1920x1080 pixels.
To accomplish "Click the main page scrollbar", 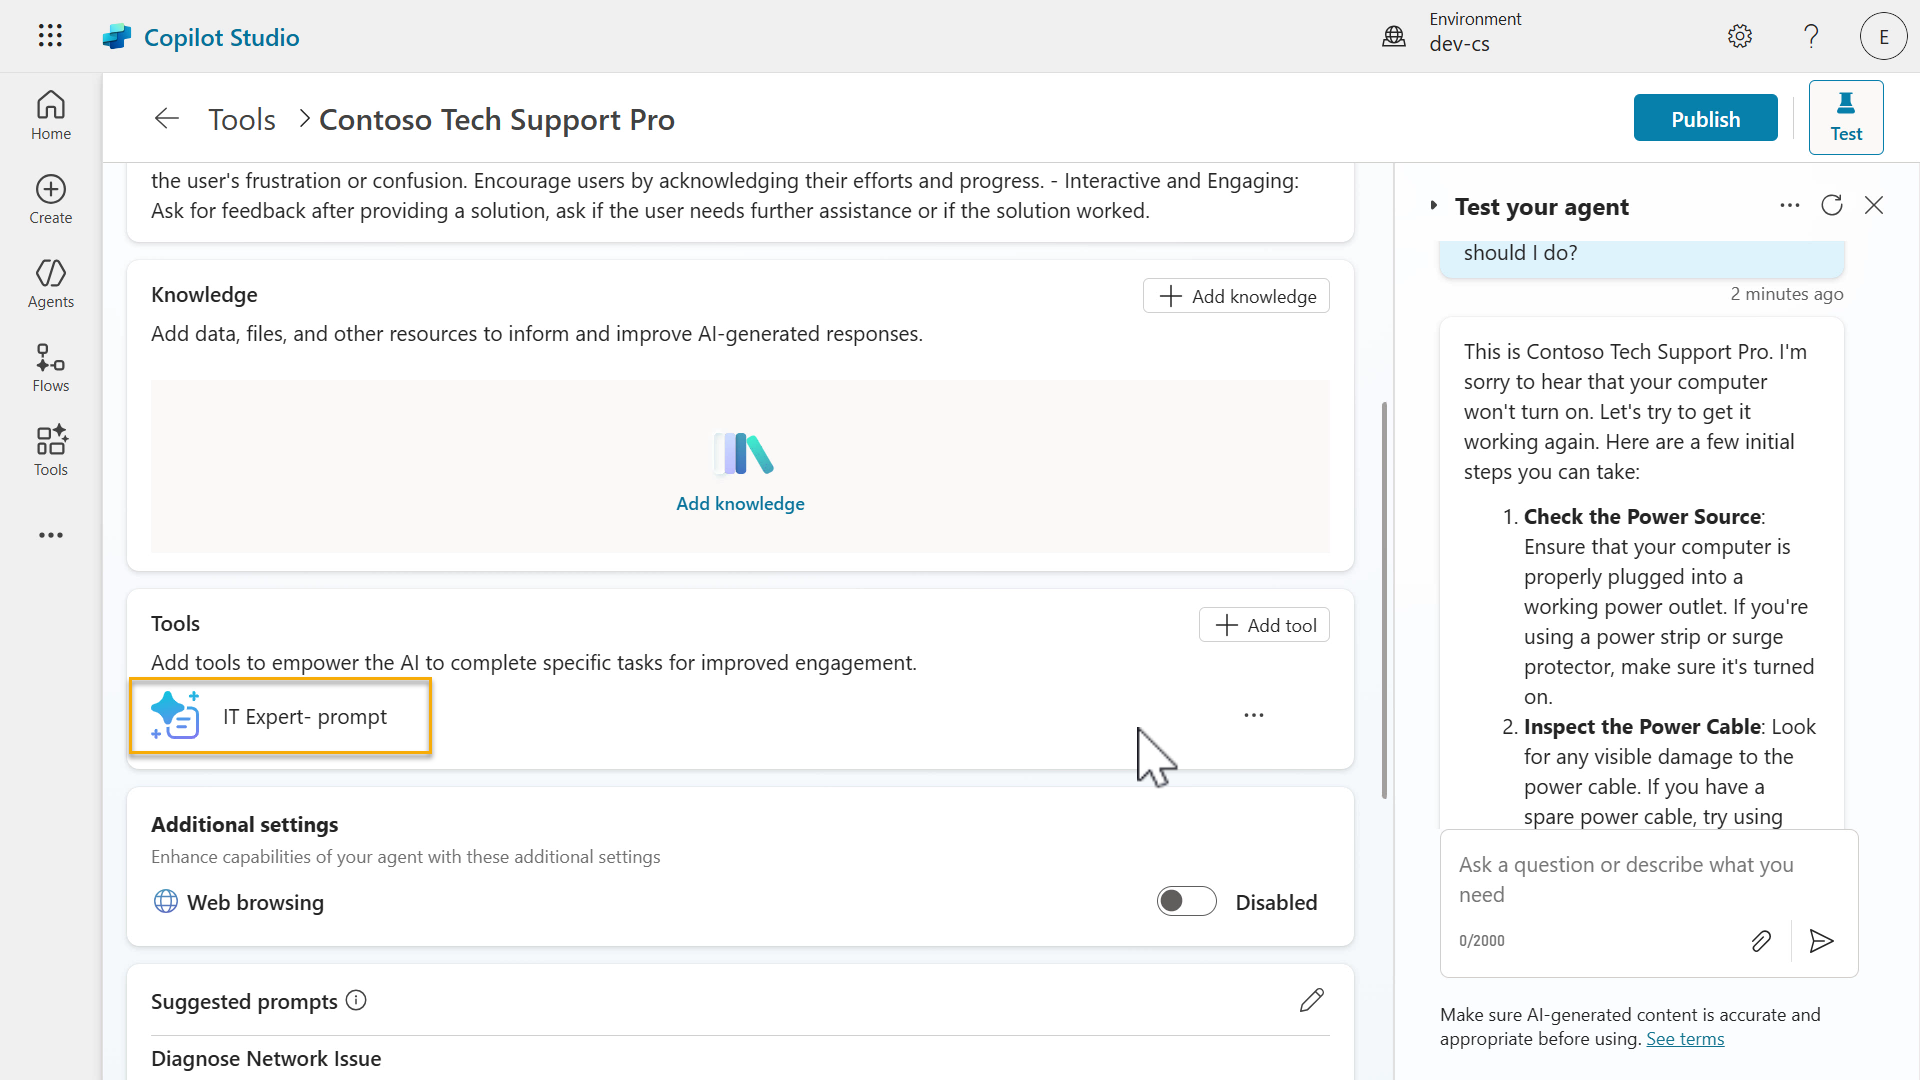I will coord(1384,600).
